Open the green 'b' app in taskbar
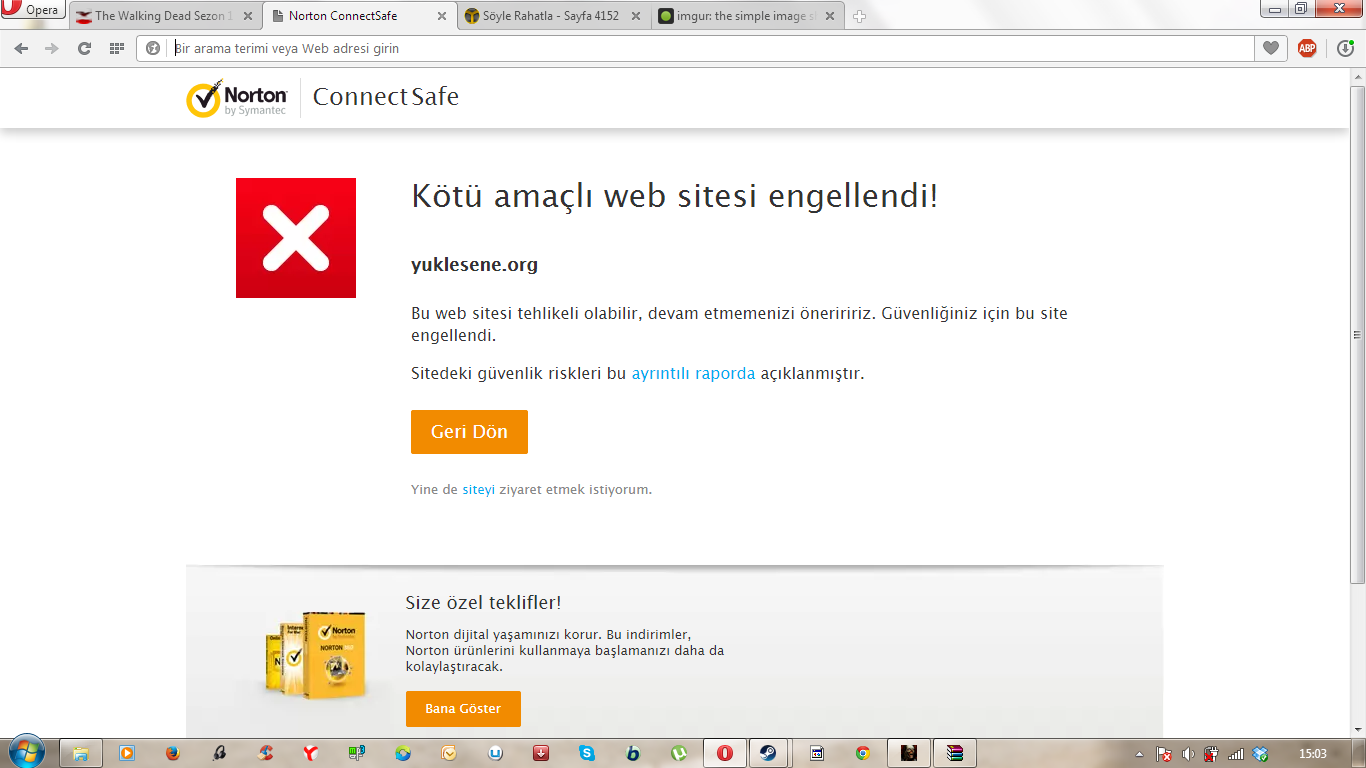Viewport: 1366px width, 768px height. 633,753
